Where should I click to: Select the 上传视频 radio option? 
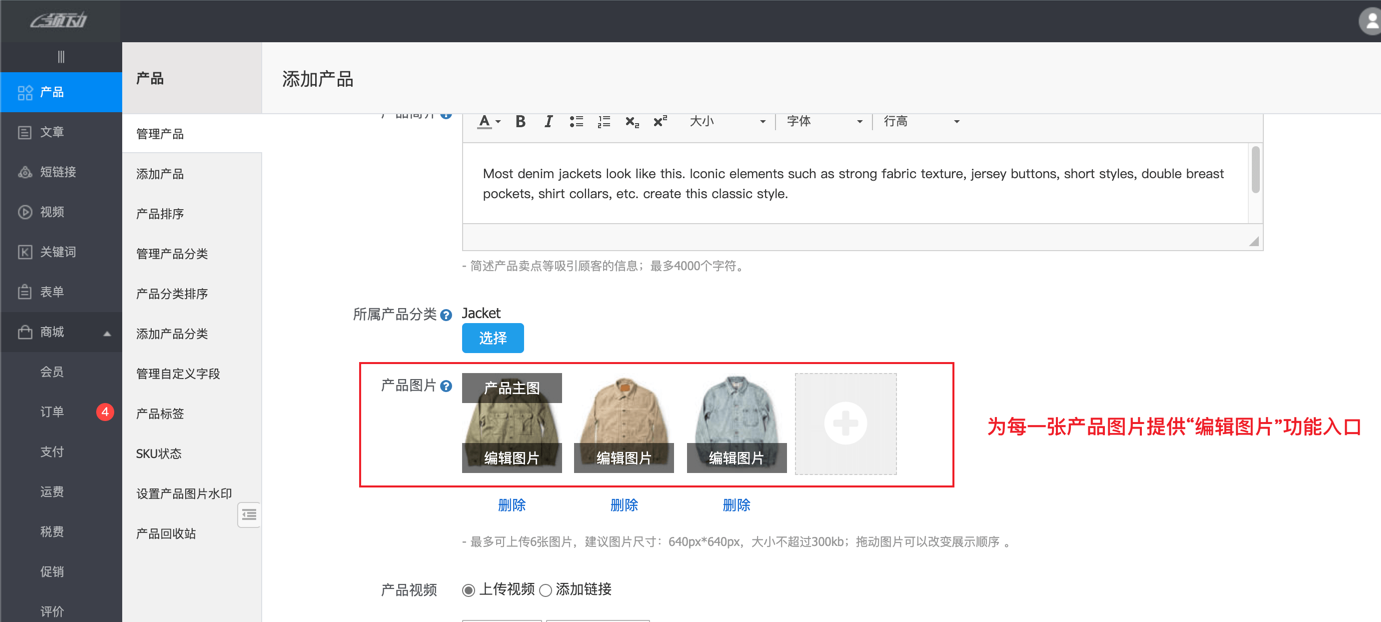pyautogui.click(x=468, y=590)
